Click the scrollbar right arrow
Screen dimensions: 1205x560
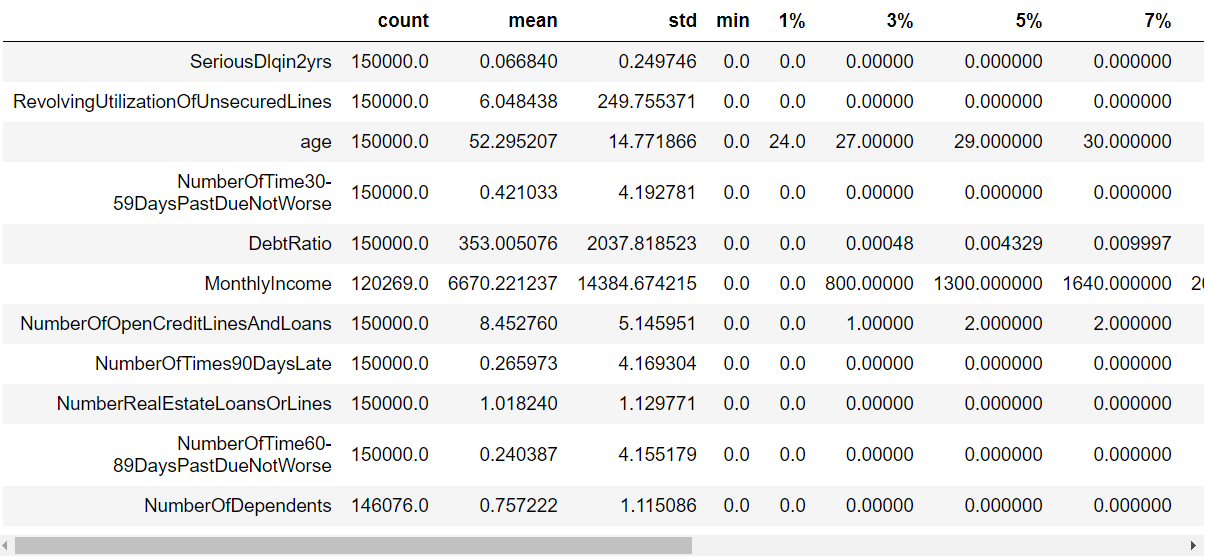[x=1194, y=546]
